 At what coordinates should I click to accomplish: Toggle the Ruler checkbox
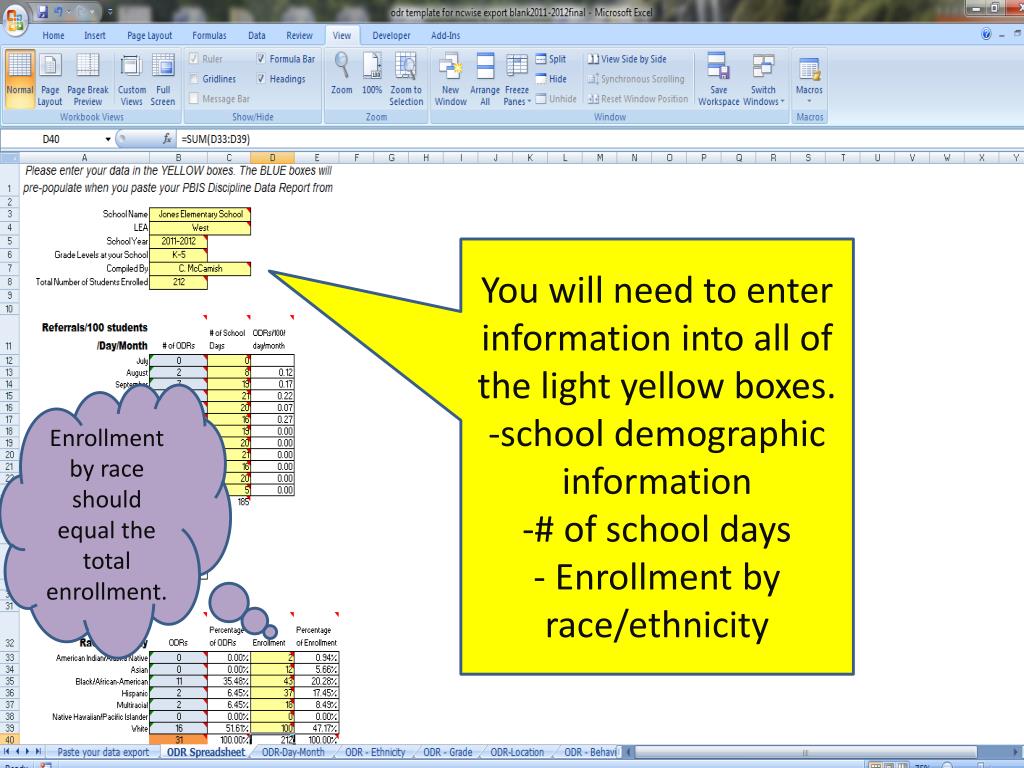coord(193,59)
